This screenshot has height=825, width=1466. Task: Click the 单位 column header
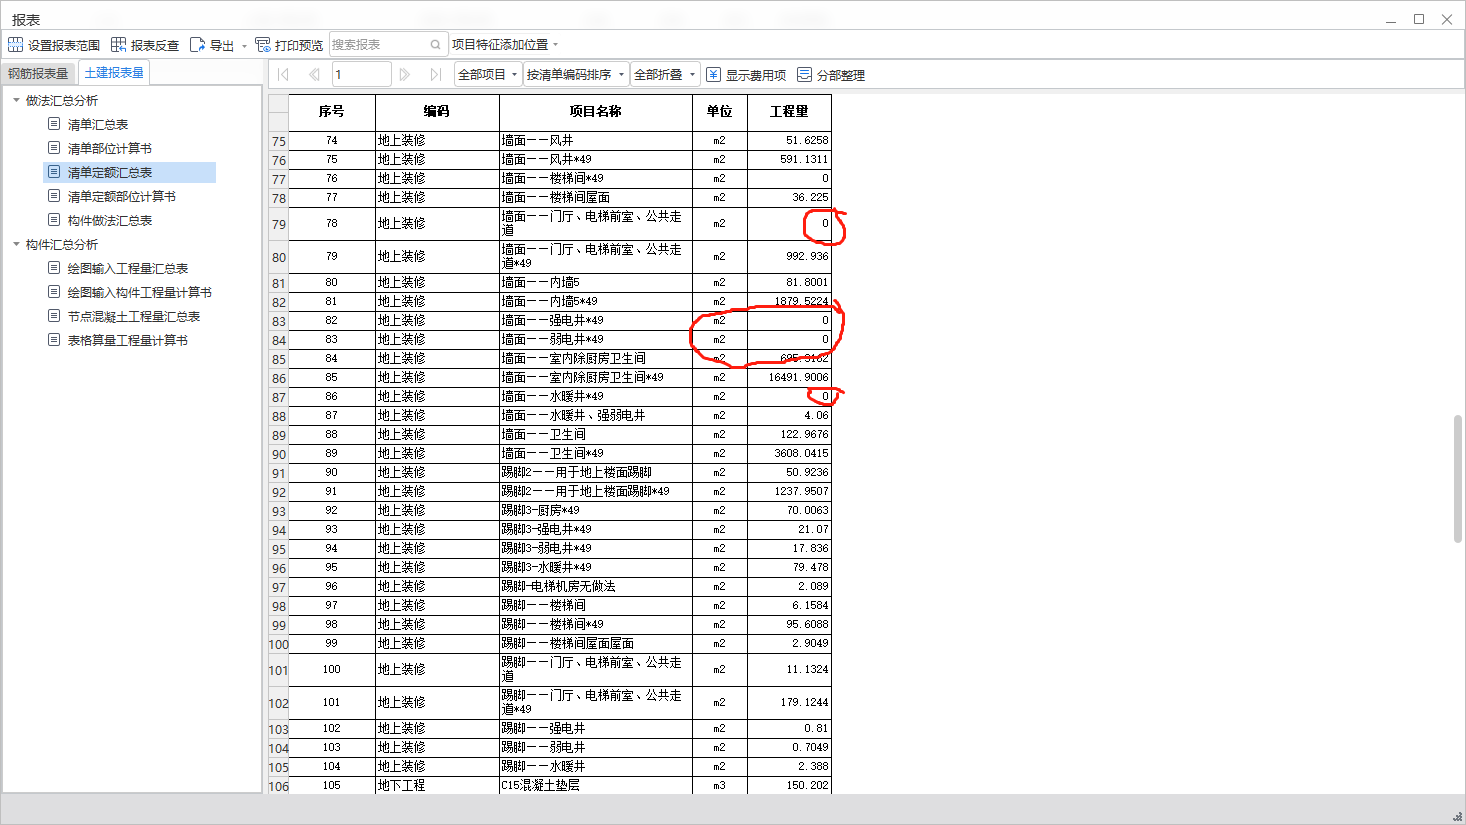click(x=719, y=112)
